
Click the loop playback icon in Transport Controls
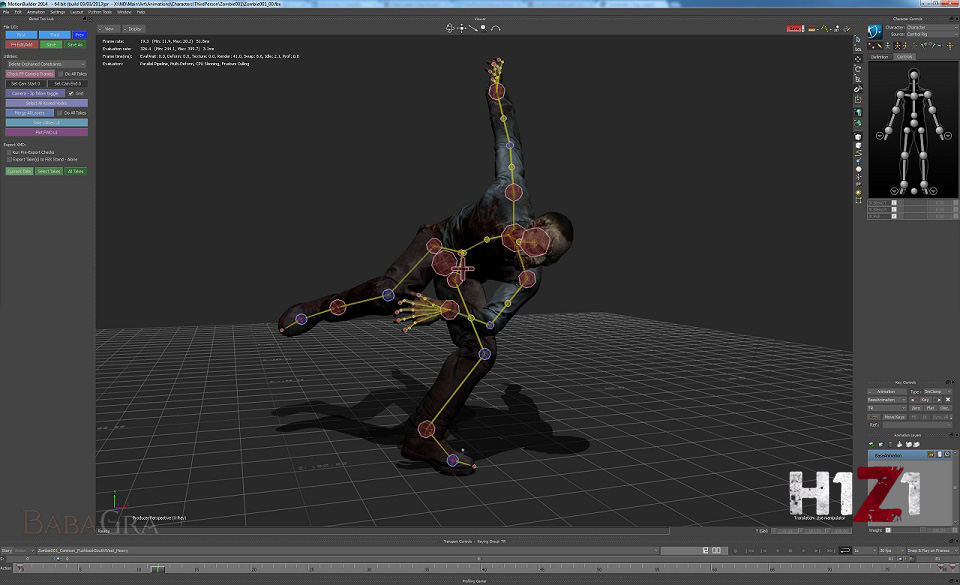click(846, 551)
